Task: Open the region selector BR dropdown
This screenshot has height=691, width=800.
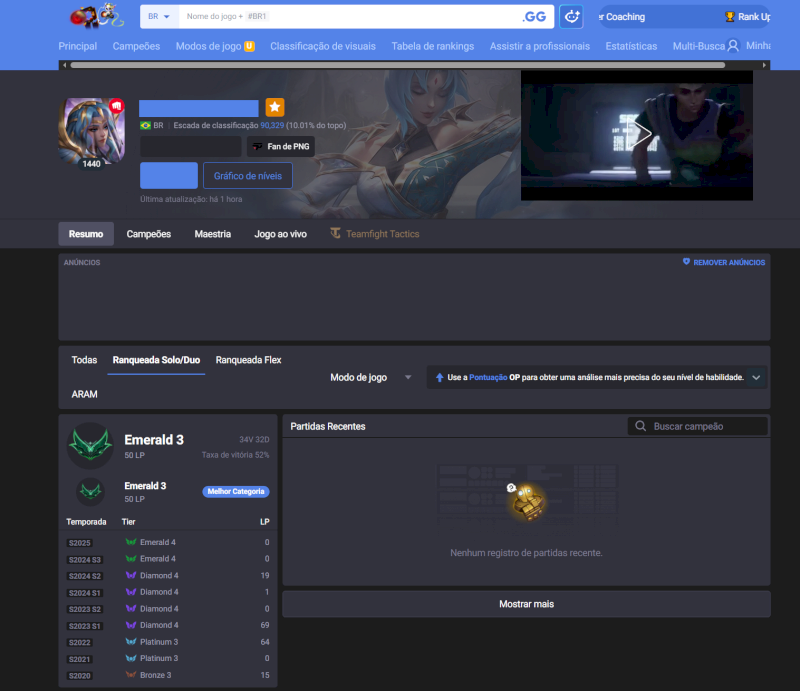Action: tap(159, 16)
